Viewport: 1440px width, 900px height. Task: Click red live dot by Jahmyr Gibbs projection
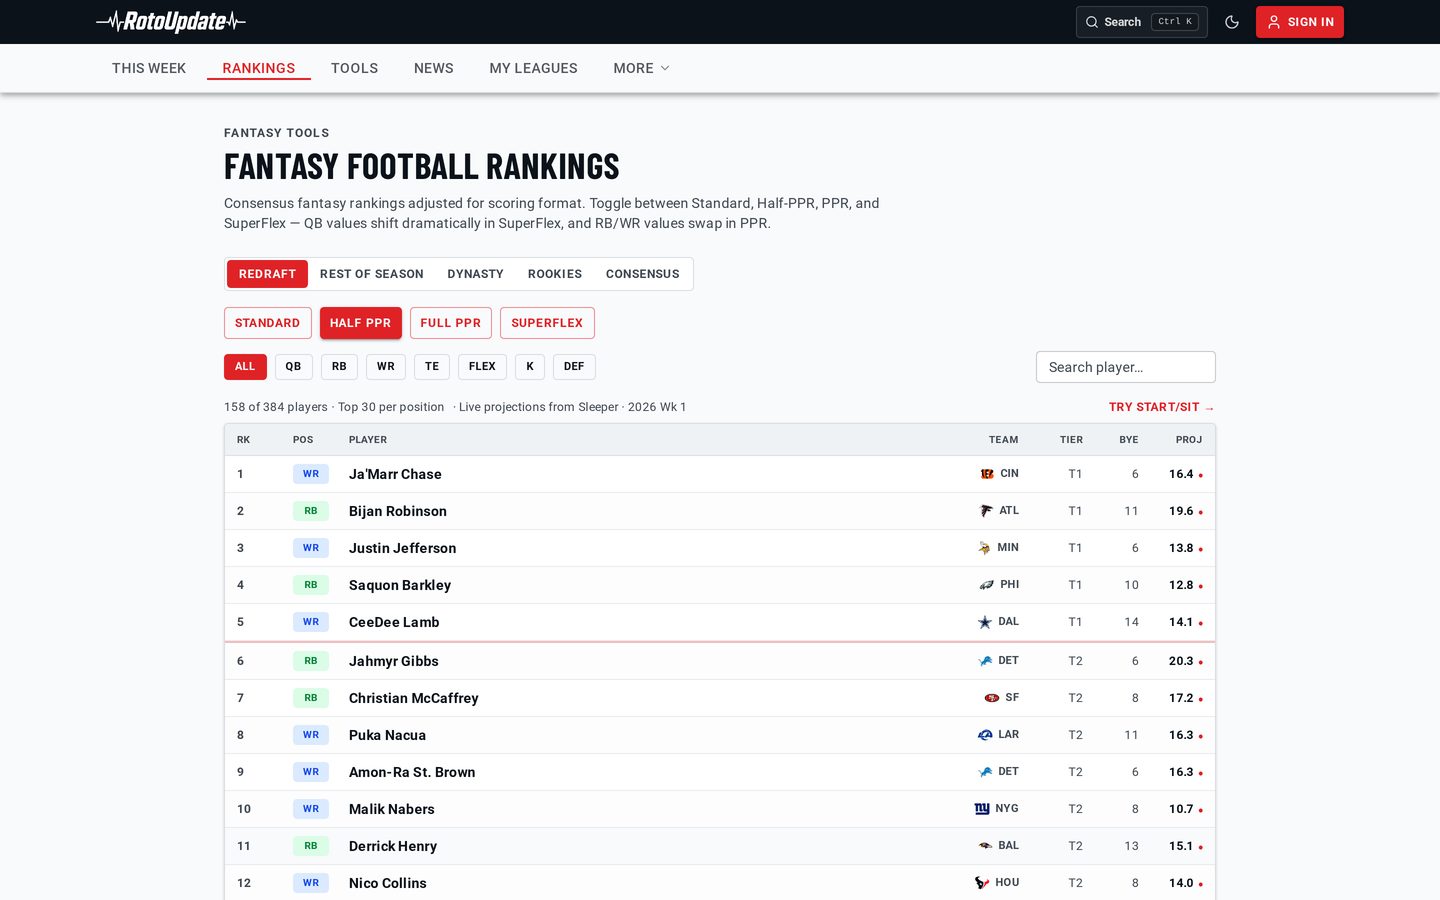coord(1201,662)
